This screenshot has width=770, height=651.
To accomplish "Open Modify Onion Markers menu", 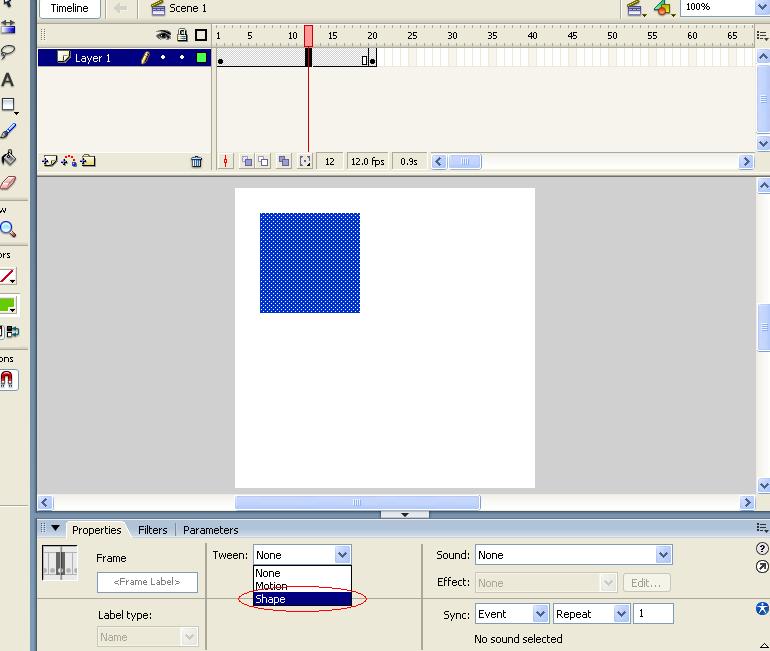I will tap(305, 161).
